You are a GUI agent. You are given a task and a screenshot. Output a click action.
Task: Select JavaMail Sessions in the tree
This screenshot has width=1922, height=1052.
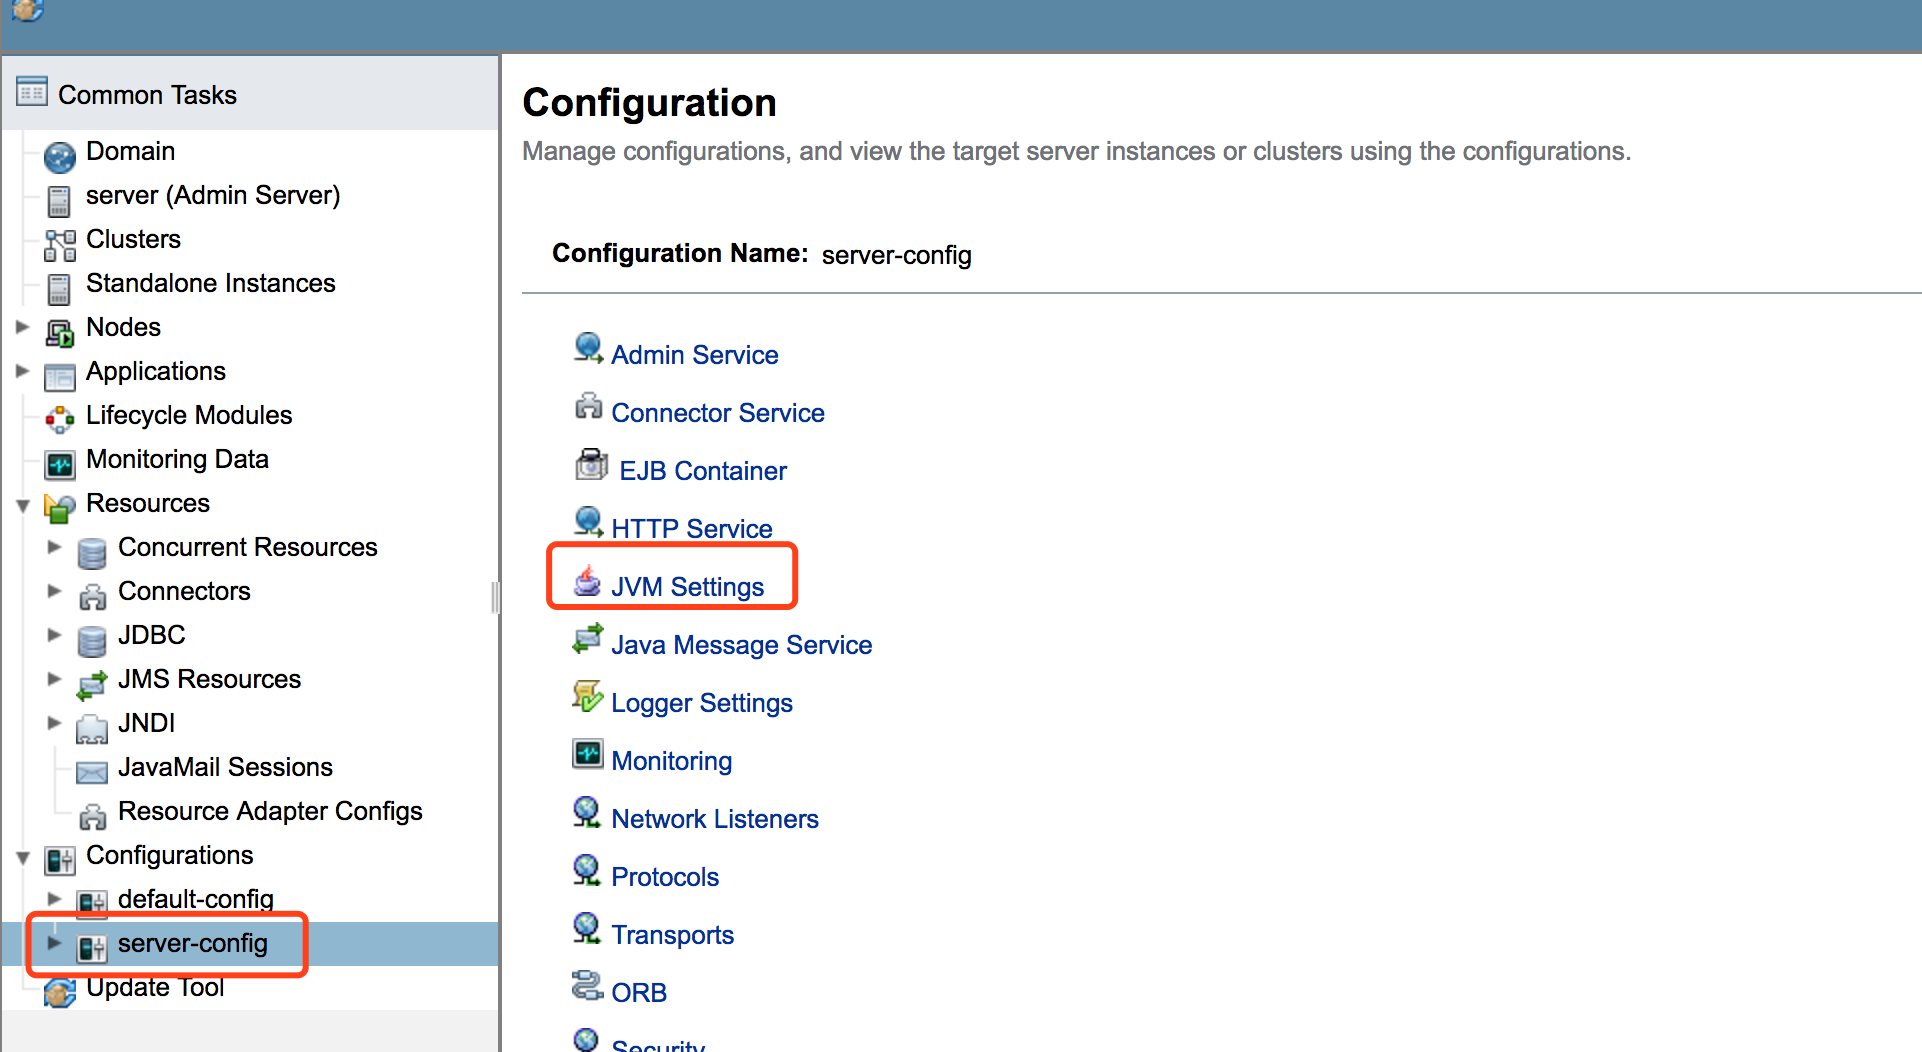pos(225,767)
